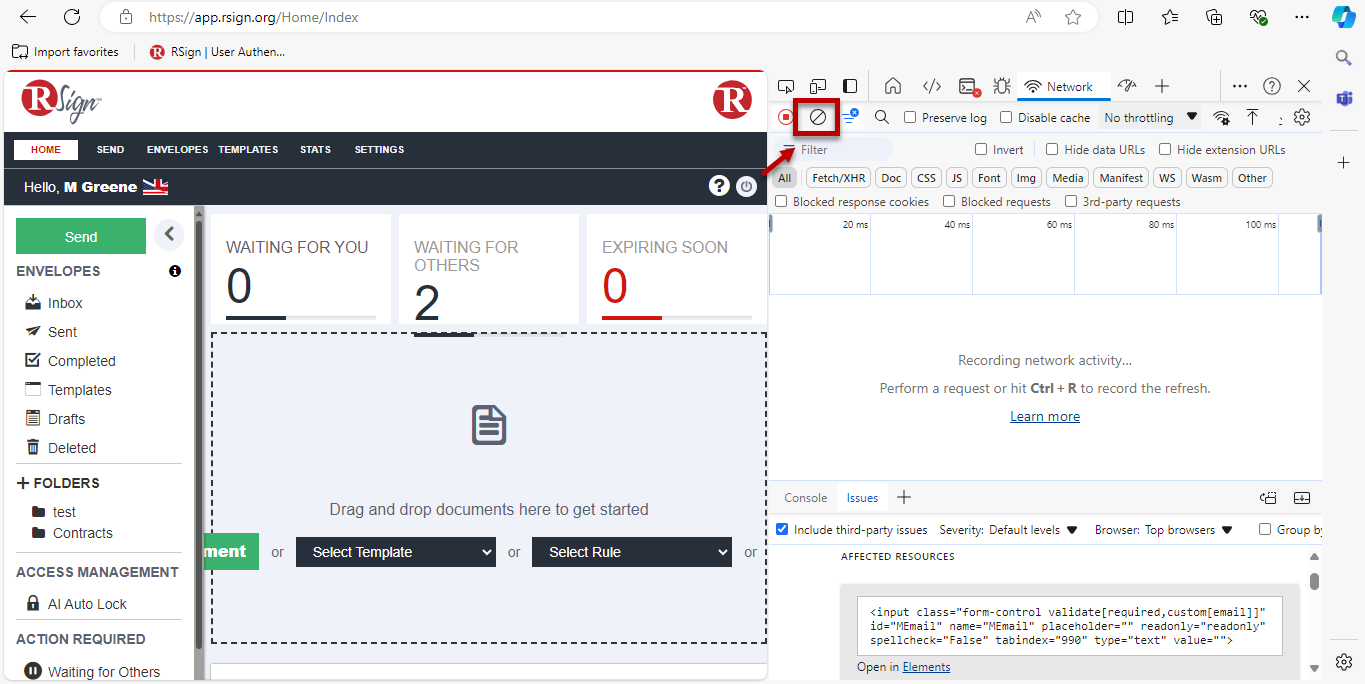Filter requests by Fetch/XHR
Screen dimensions: 1365x684
pos(838,178)
